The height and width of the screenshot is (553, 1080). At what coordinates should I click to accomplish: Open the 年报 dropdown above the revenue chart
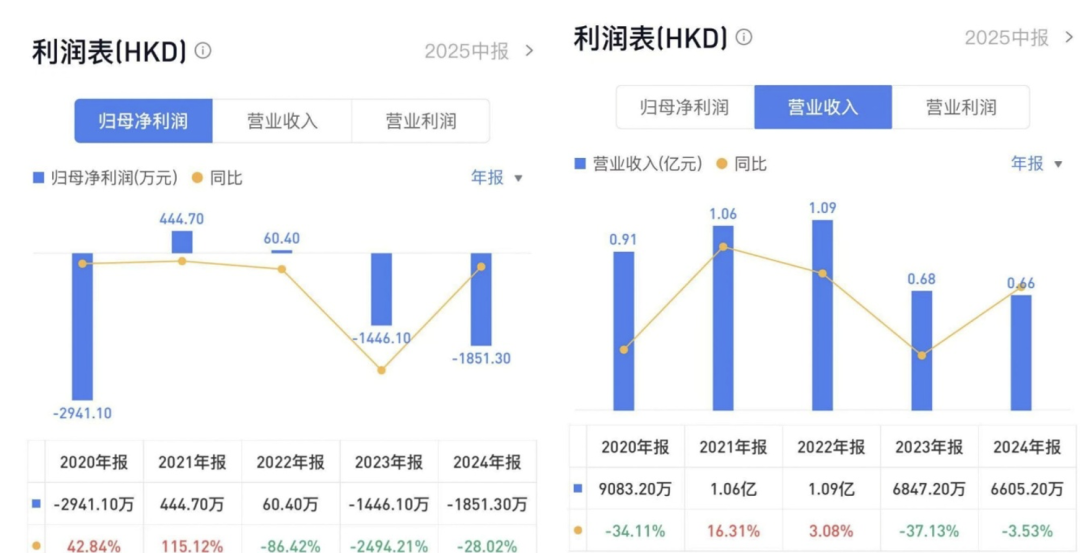click(x=1036, y=163)
